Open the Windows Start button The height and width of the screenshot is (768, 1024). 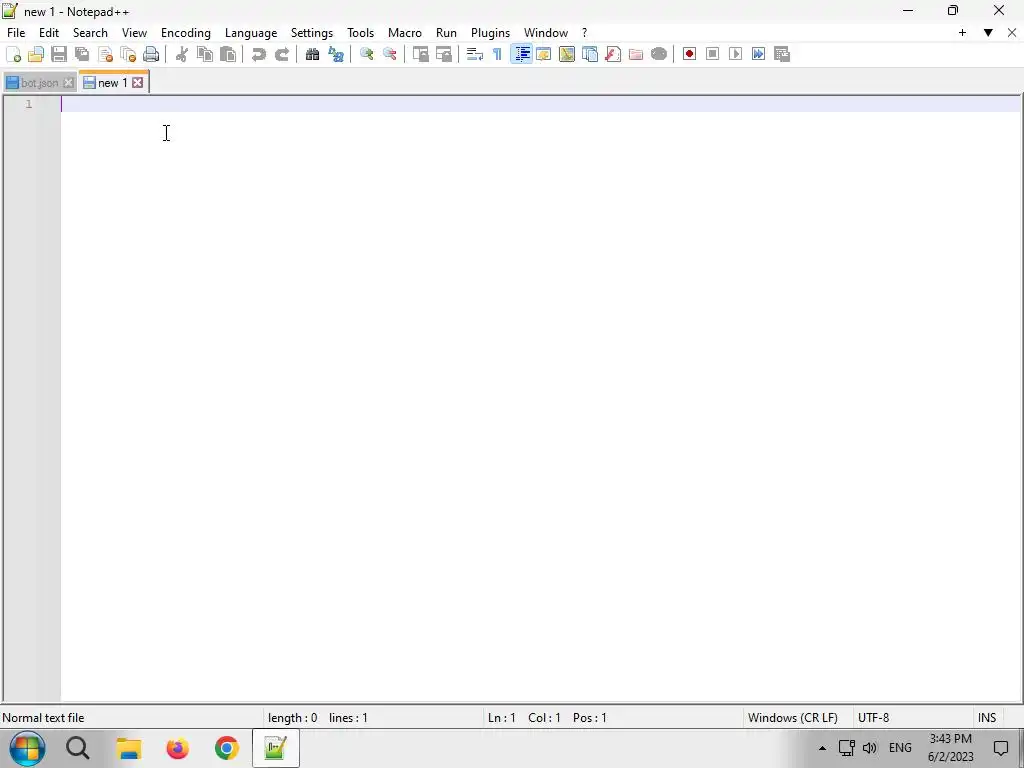tap(27, 748)
